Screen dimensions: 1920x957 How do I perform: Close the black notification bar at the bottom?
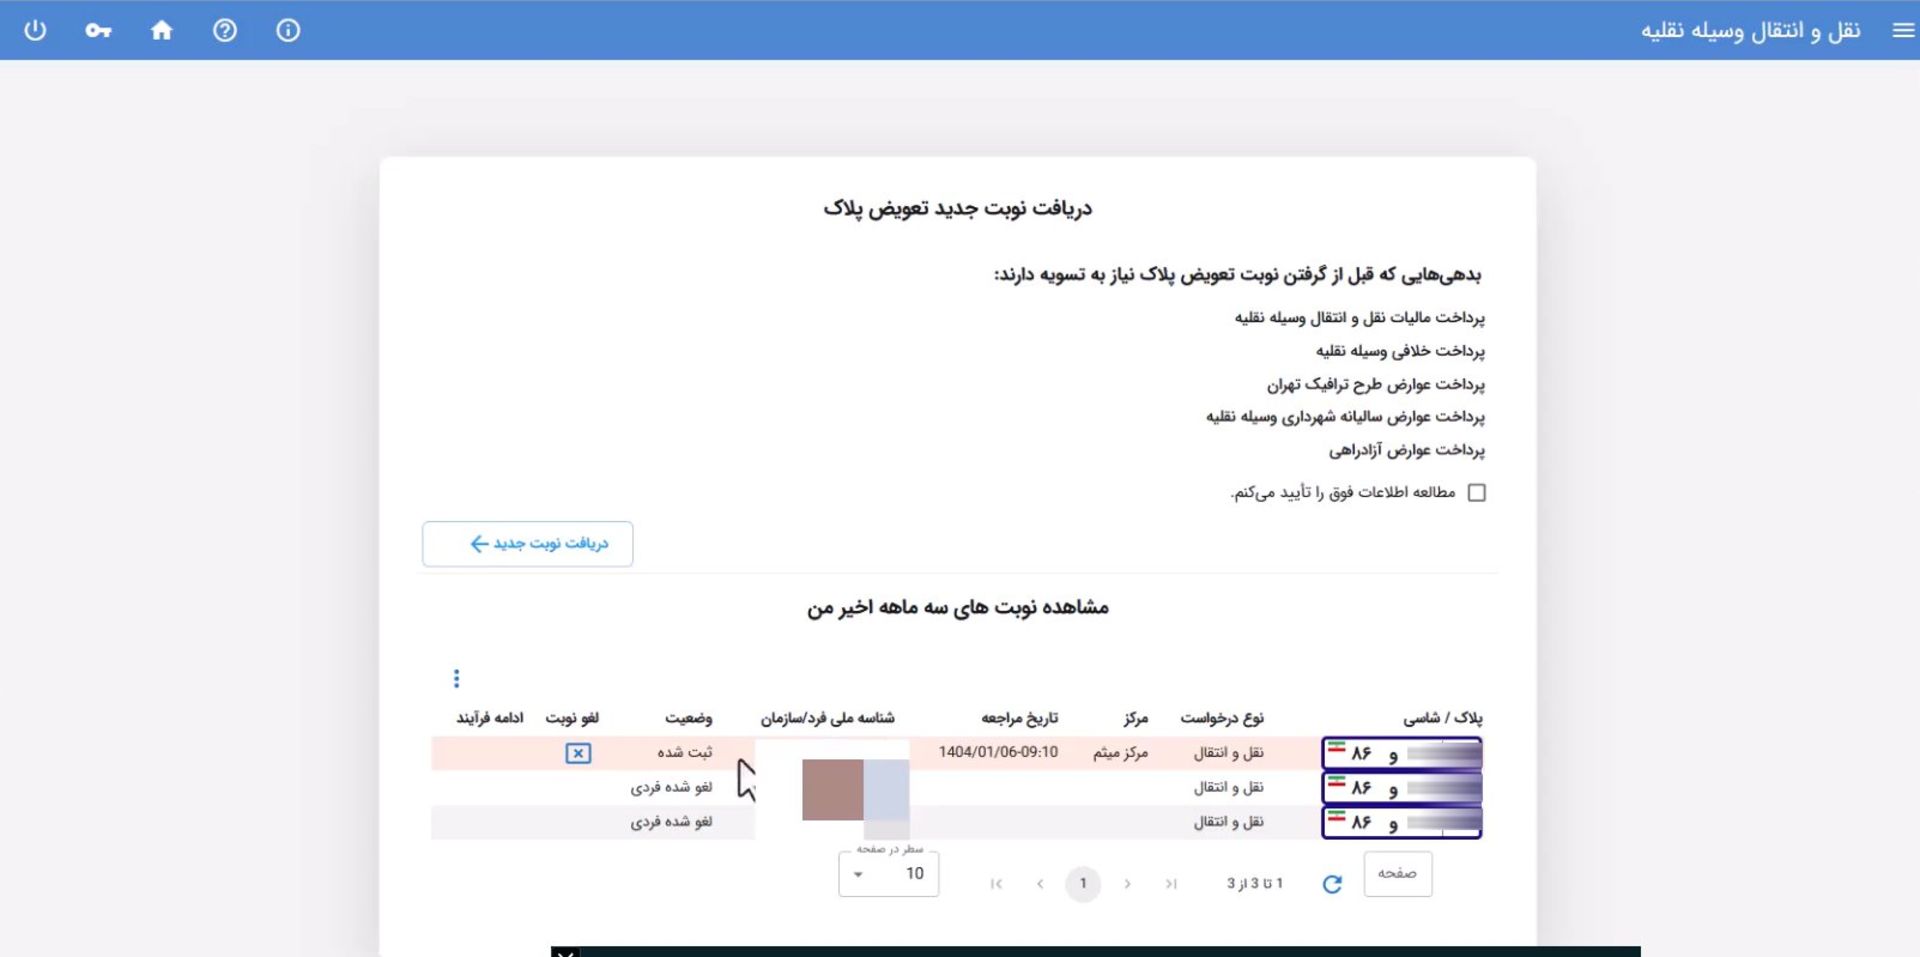pyautogui.click(x=565, y=954)
